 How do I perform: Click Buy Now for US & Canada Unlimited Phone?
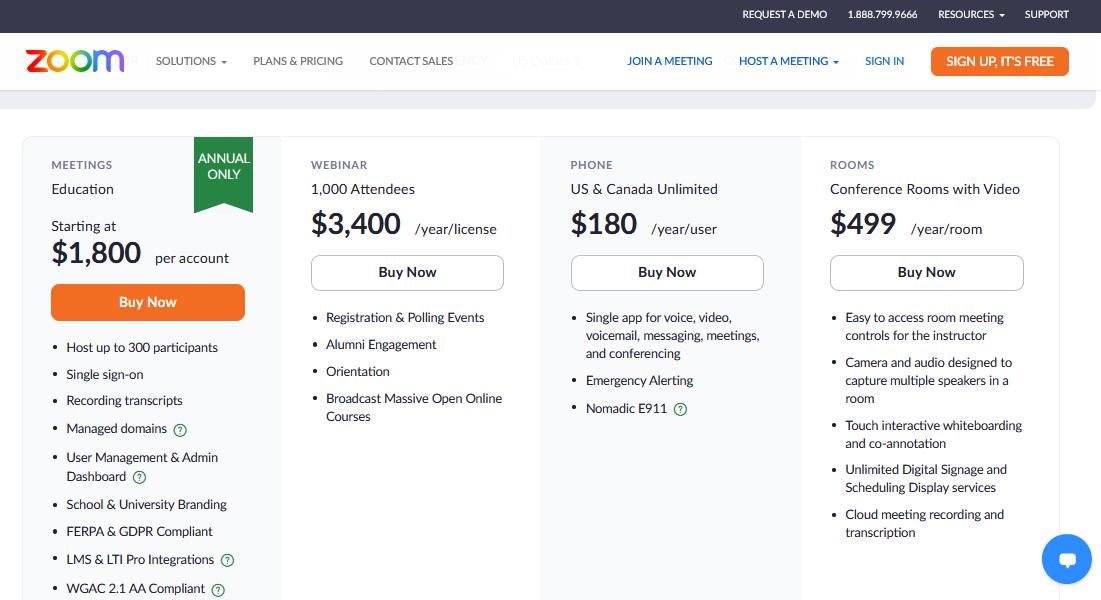tap(667, 272)
